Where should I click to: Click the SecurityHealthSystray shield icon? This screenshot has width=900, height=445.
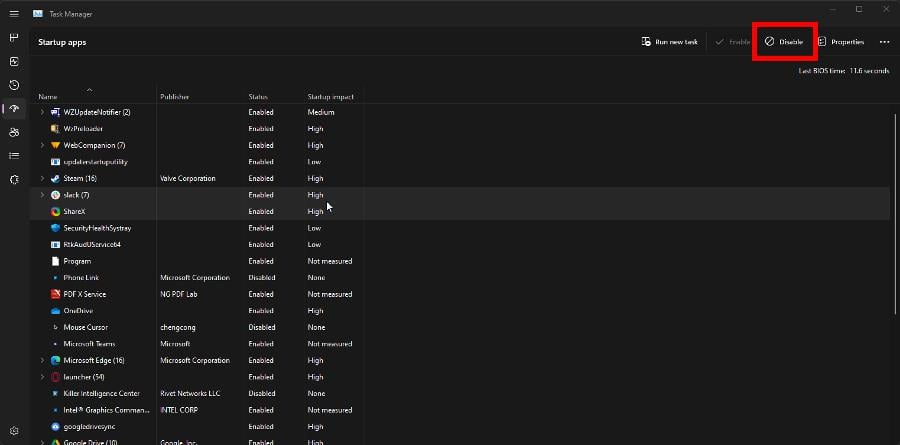[55, 228]
